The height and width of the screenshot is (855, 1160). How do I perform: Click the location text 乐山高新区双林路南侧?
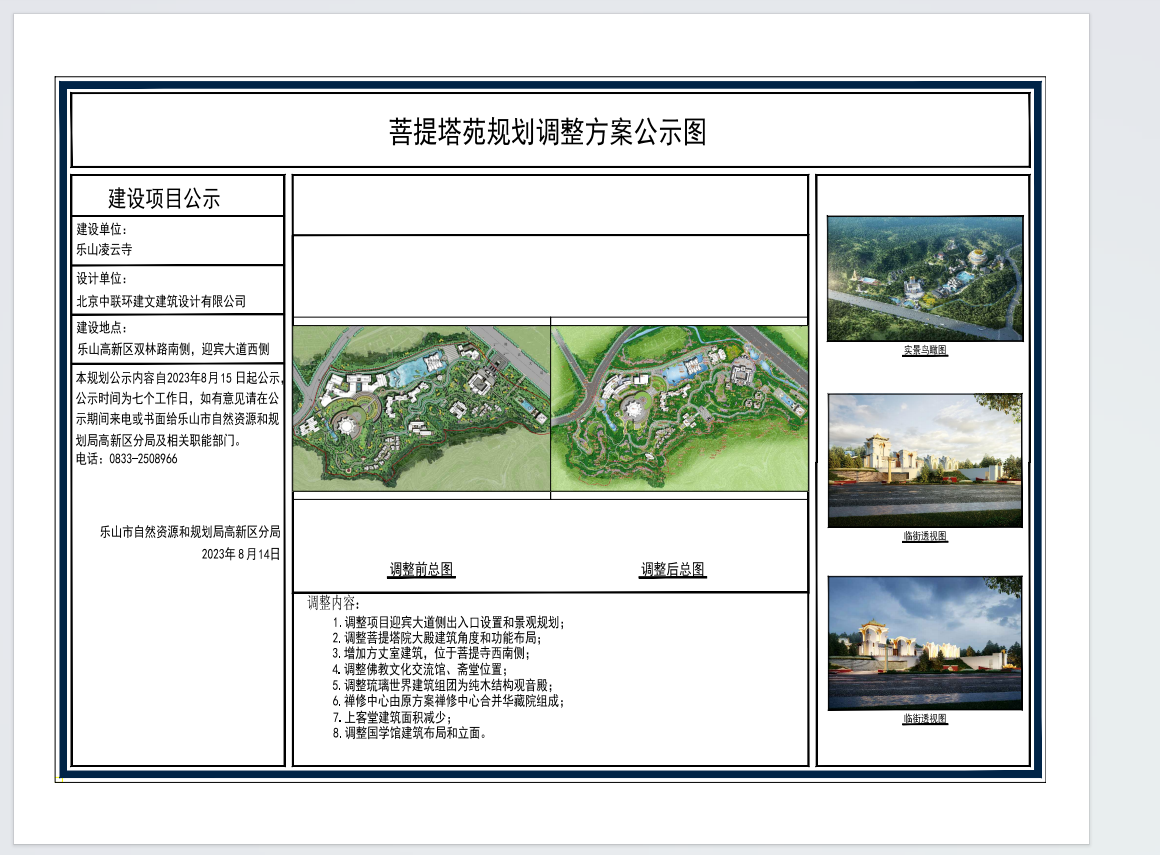(135, 350)
